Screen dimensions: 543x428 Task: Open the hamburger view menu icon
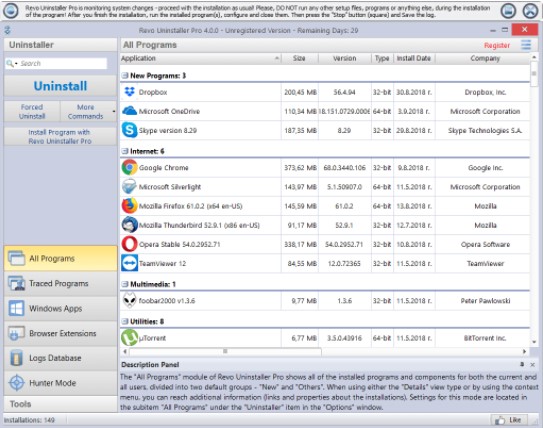point(526,45)
